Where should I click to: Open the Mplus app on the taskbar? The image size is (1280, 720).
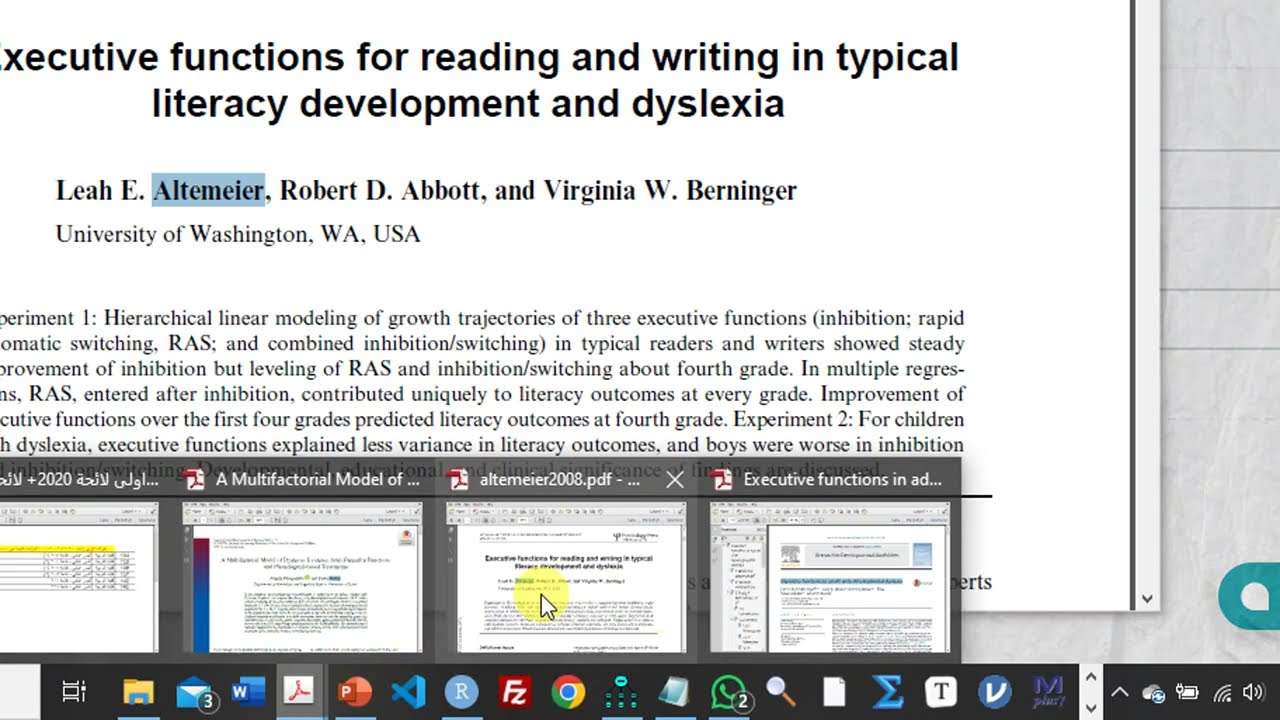pyautogui.click(x=1047, y=692)
